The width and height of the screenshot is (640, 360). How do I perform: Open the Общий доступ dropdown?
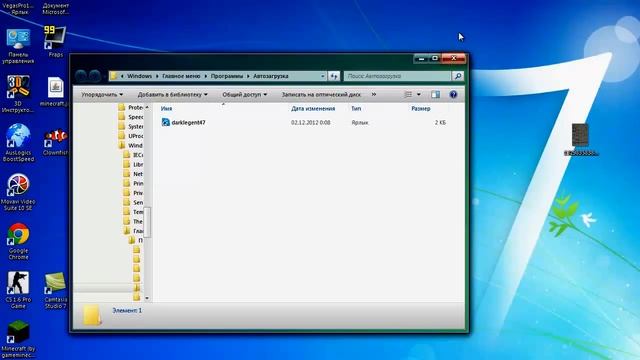[244, 94]
